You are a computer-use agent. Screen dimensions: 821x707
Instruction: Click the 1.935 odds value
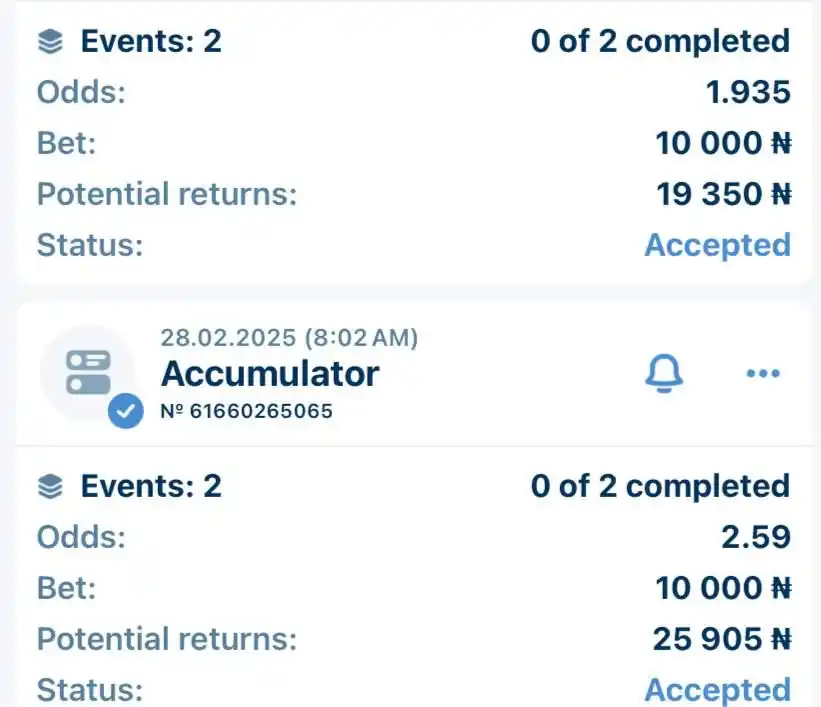coord(748,93)
